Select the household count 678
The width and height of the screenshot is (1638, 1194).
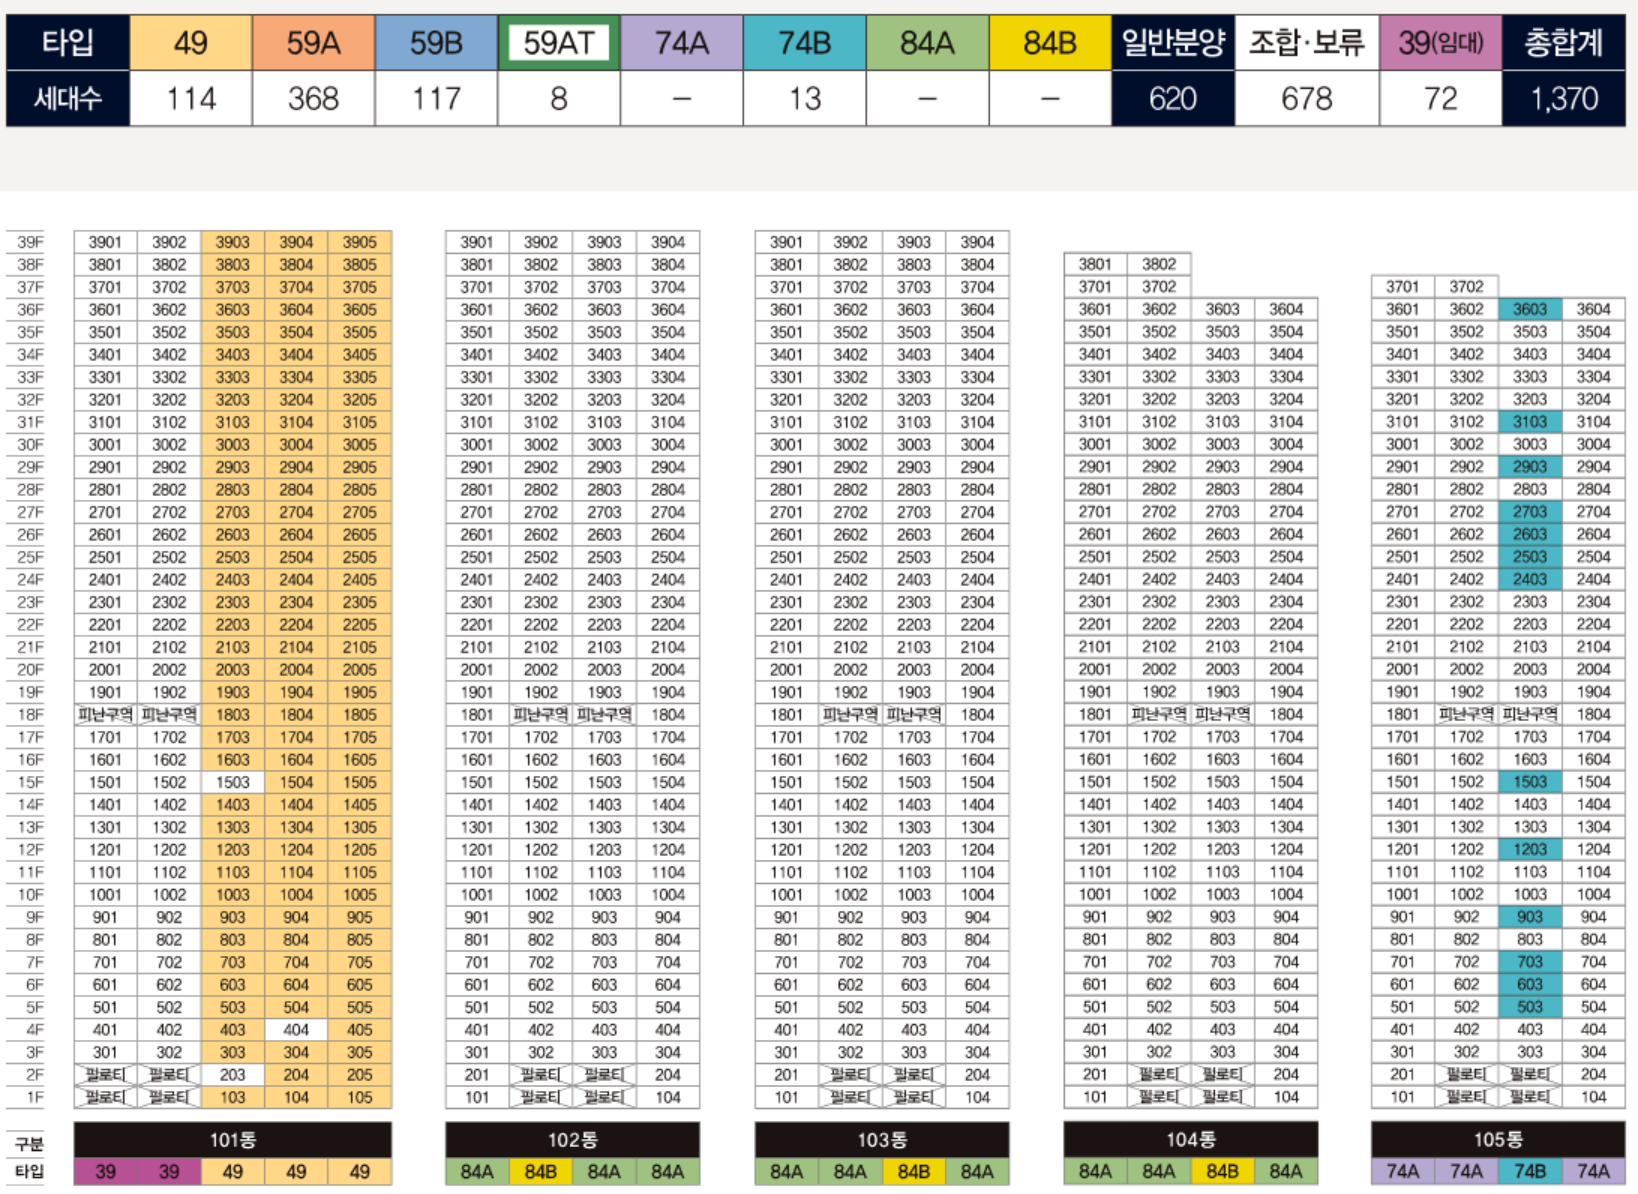[1307, 98]
